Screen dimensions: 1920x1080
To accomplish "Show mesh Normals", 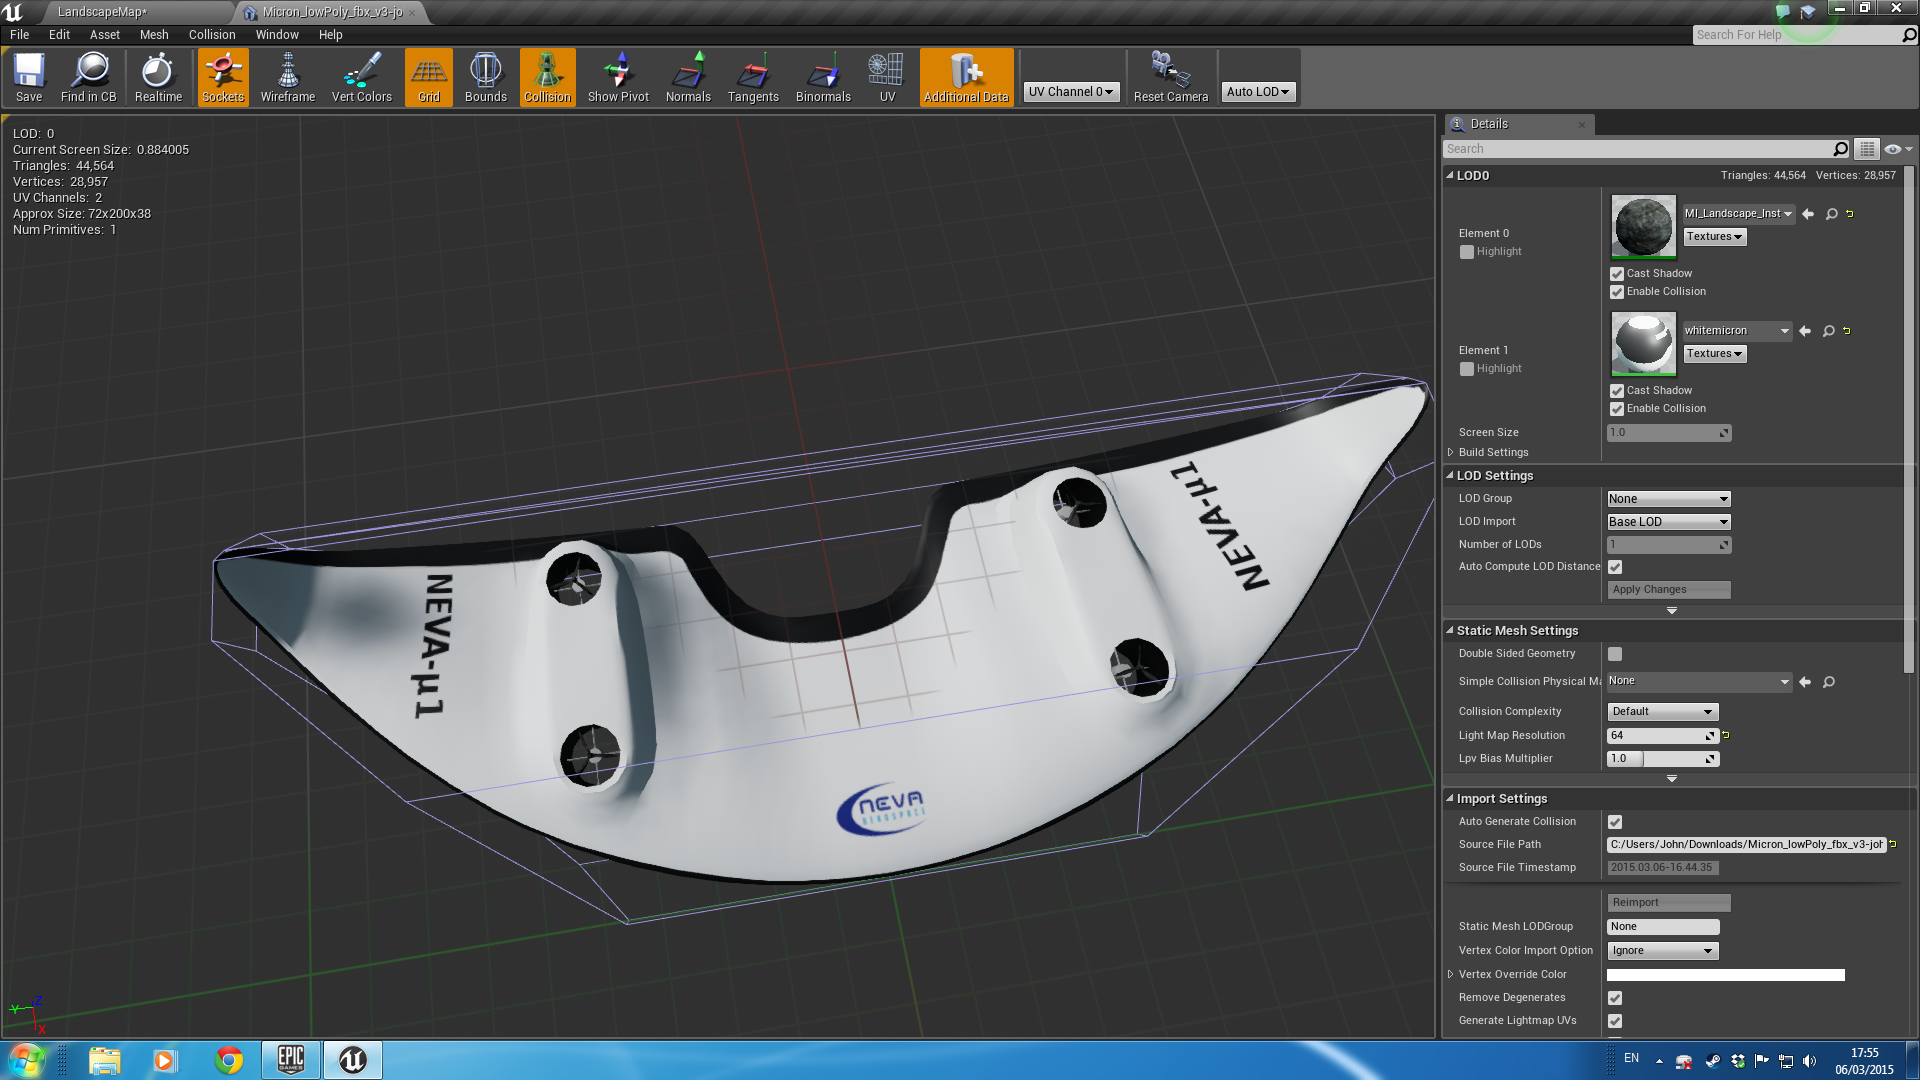I will 688,77.
